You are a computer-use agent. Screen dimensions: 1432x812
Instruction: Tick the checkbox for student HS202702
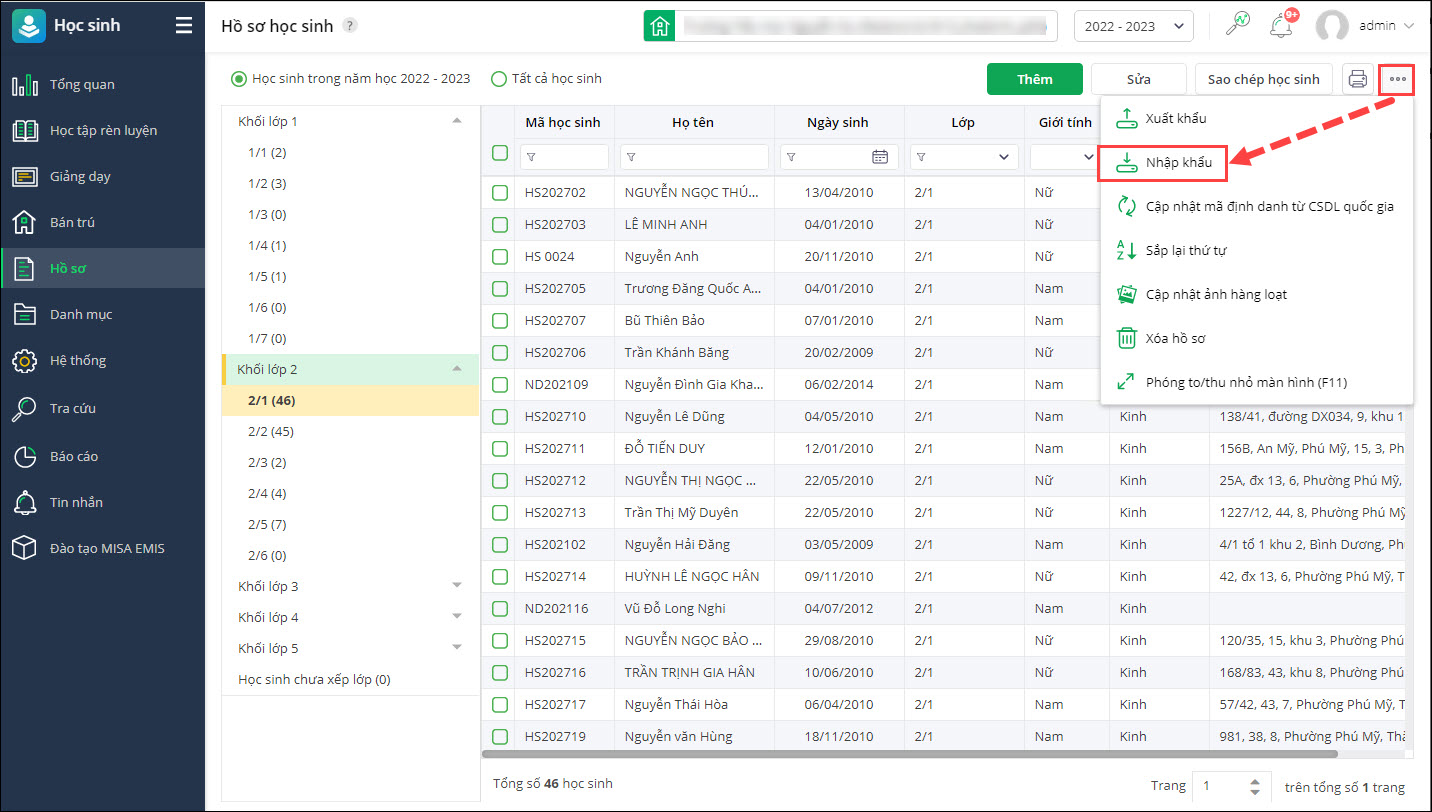pyautogui.click(x=500, y=192)
